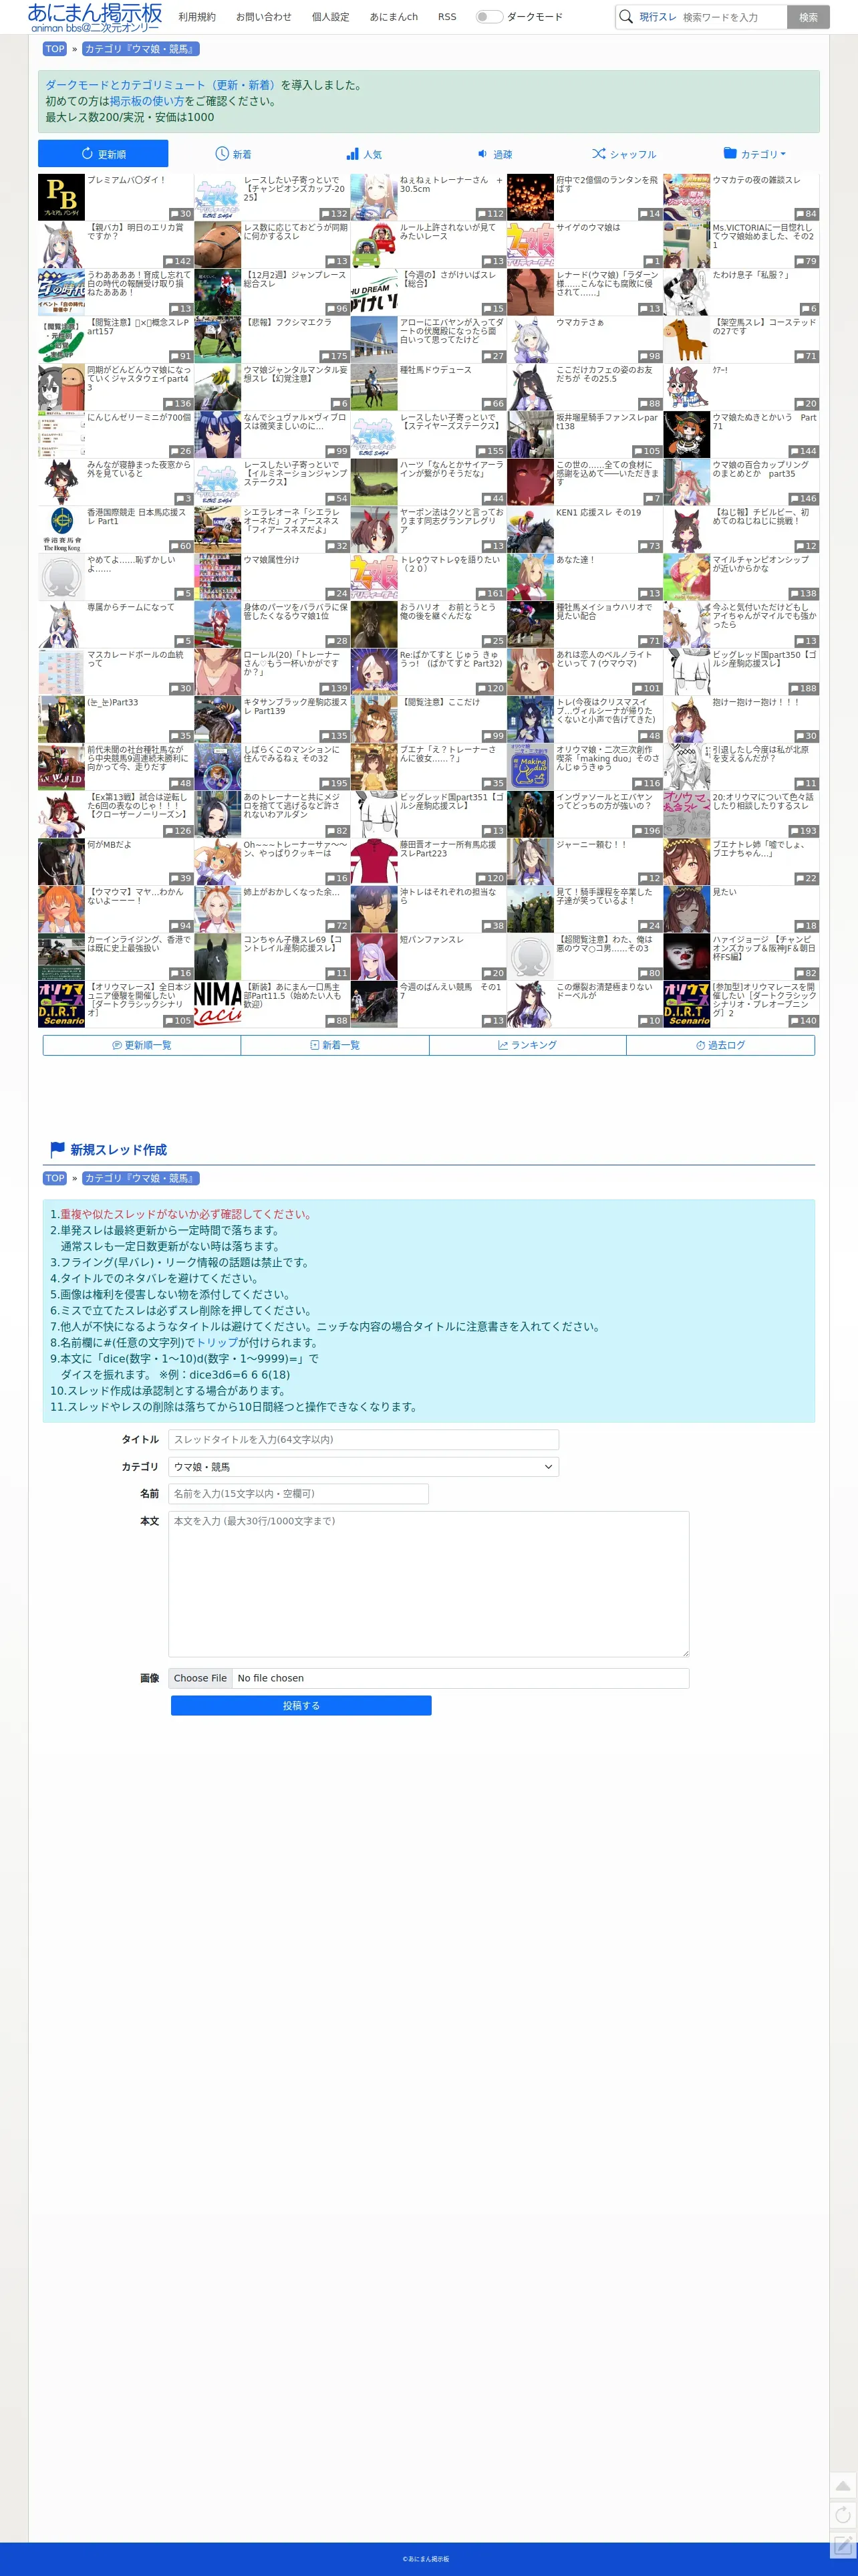
Task: Open the 藤田晋オーナー所有馬応援スレ thumbnail
Action: tap(374, 861)
